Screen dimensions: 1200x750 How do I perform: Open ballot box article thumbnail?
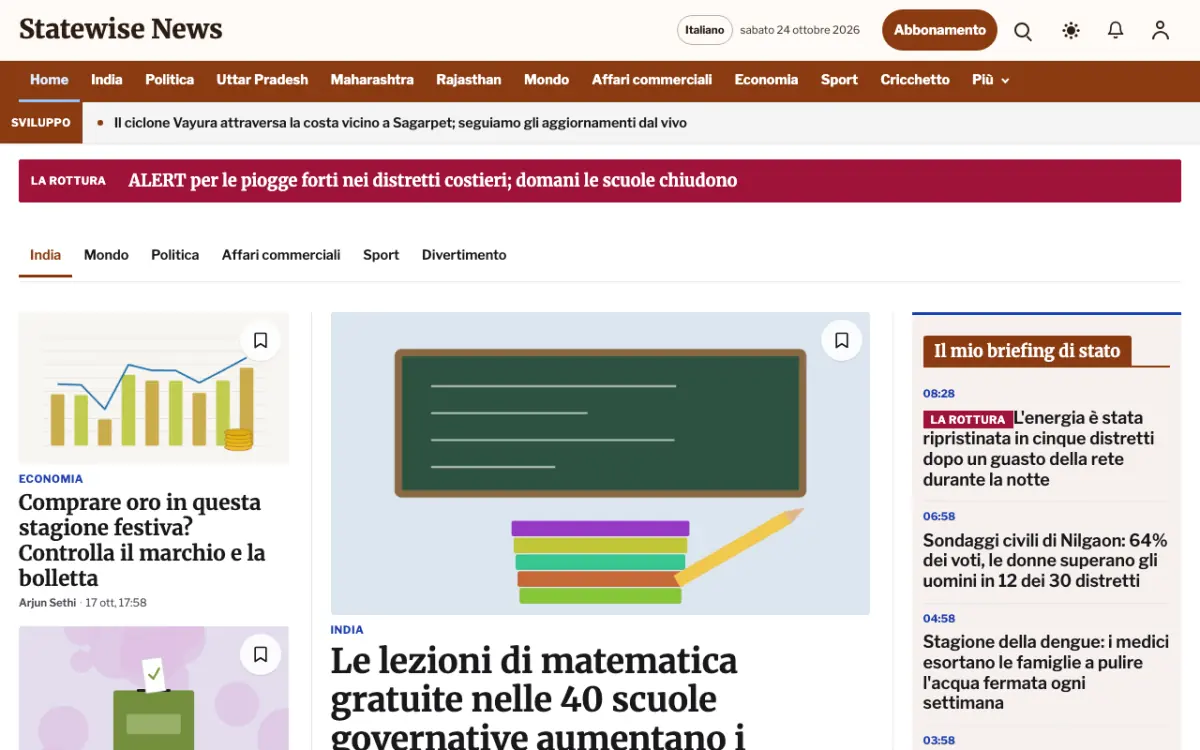pos(154,688)
